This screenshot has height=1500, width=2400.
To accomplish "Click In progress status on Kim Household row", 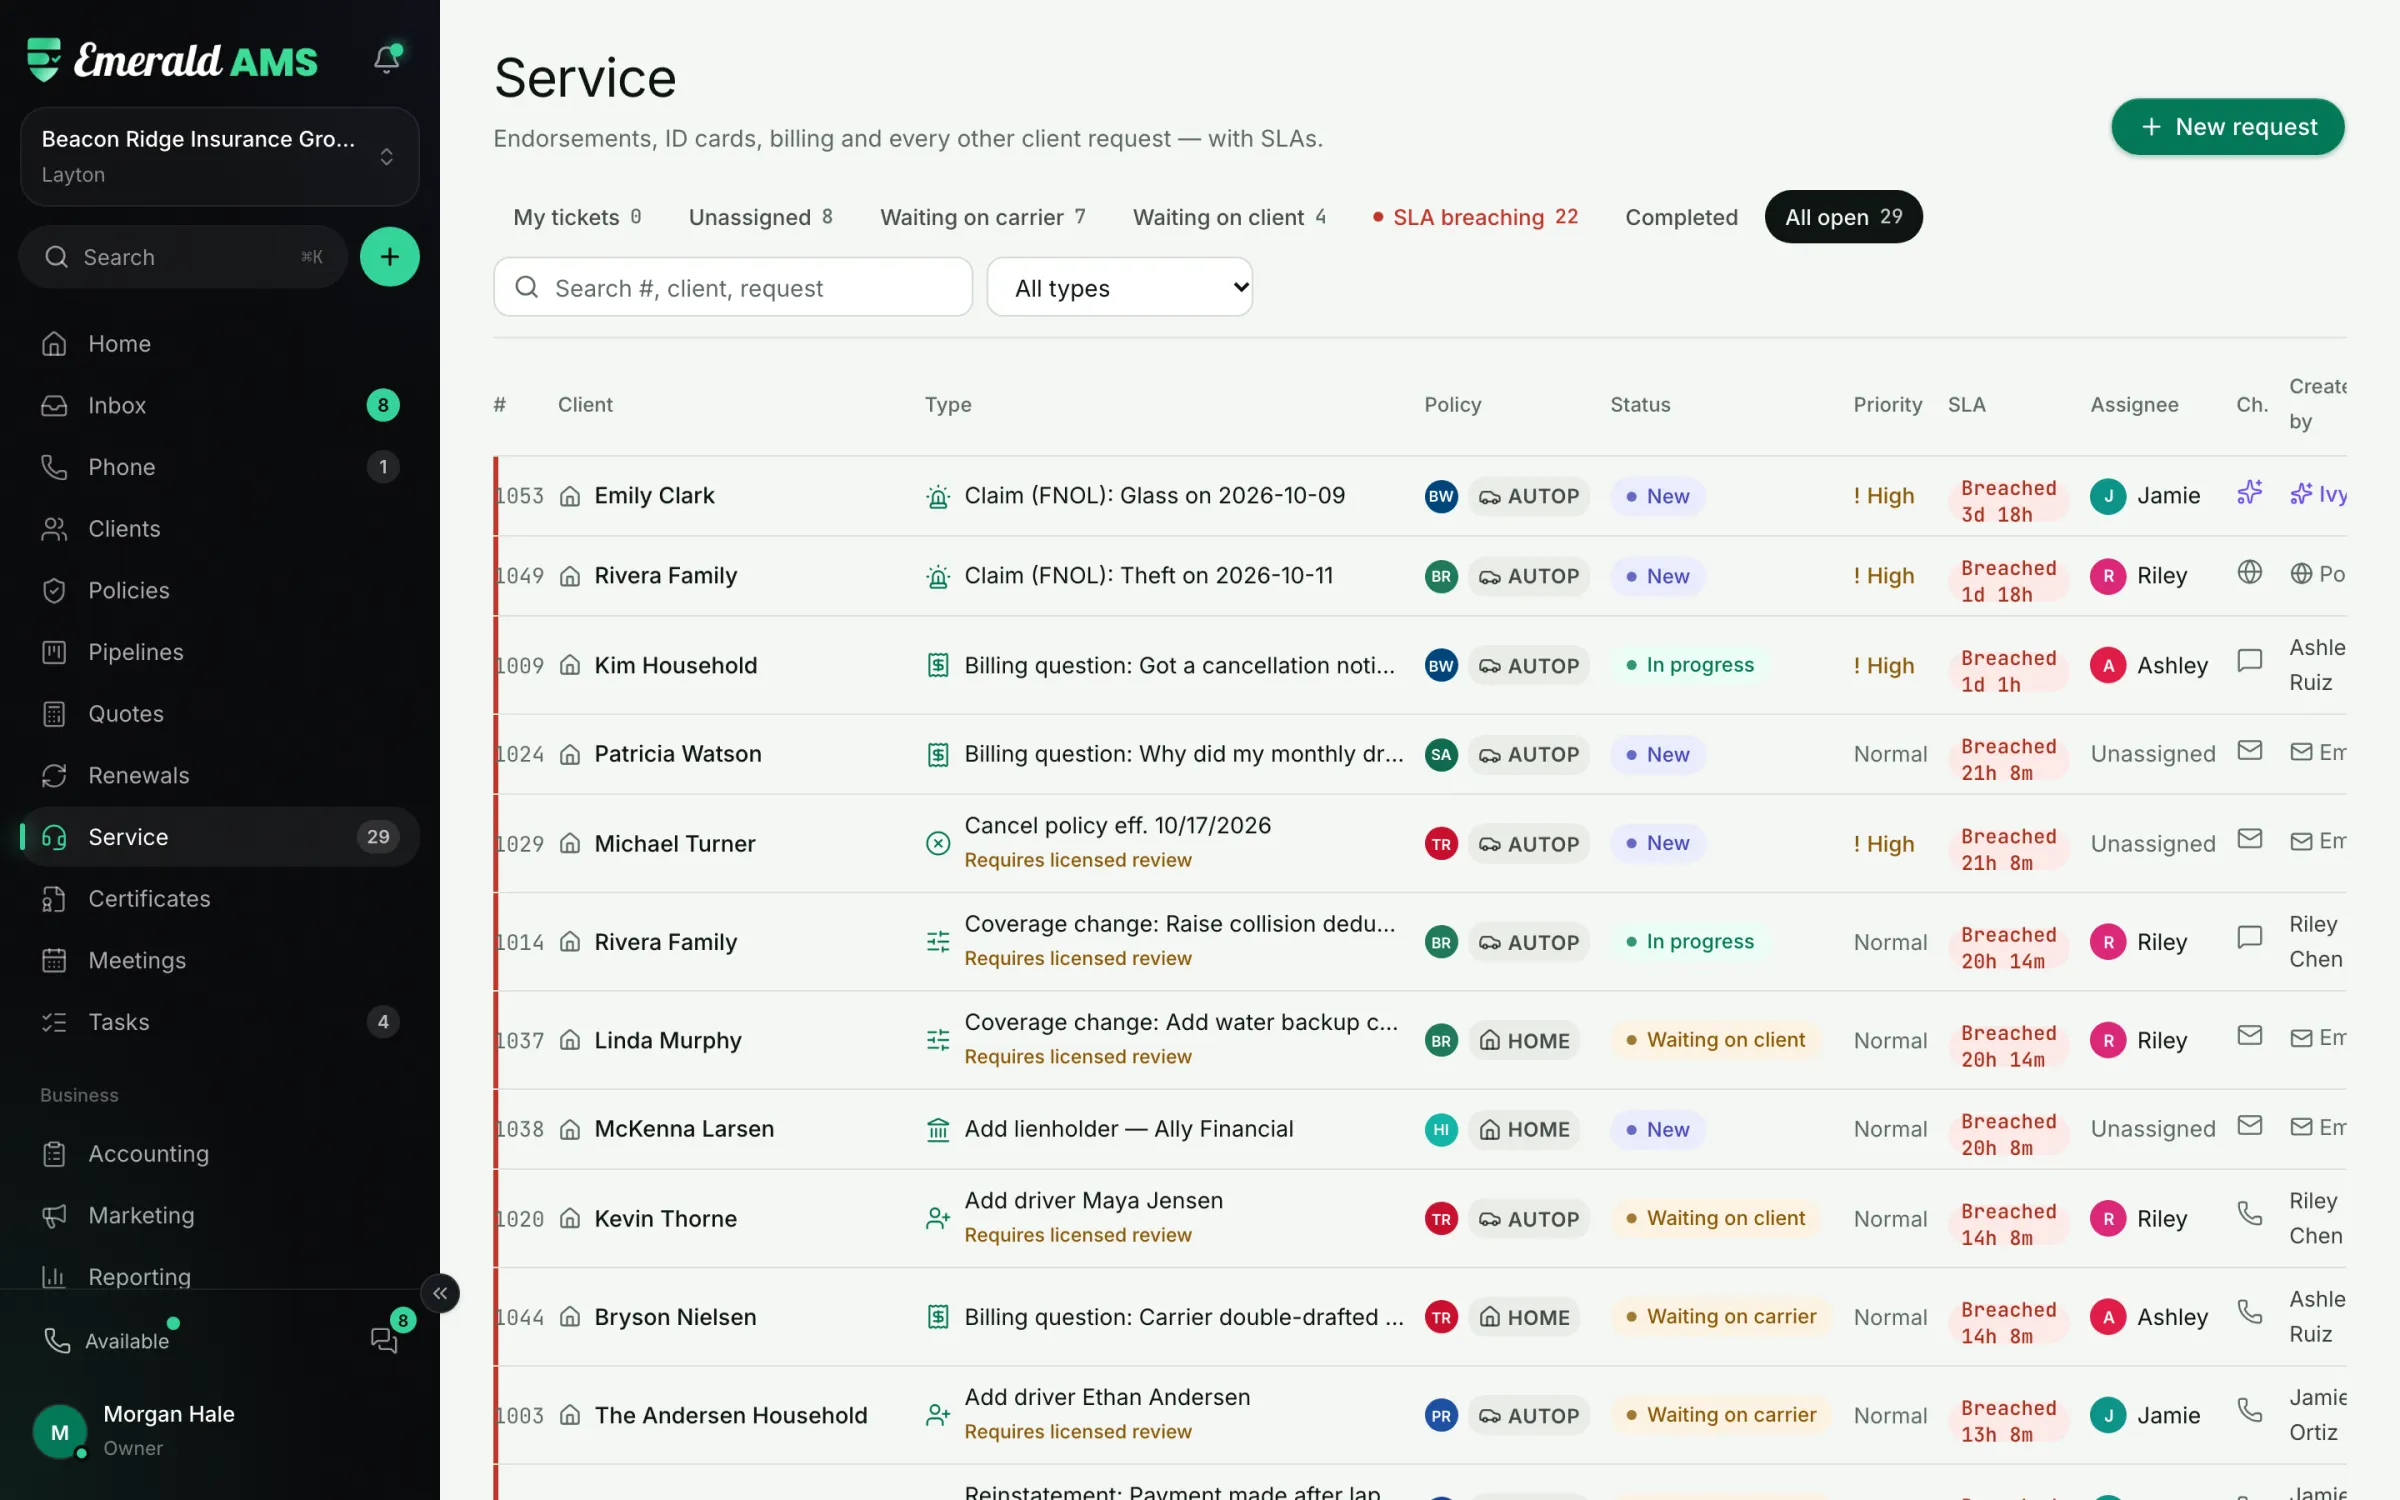I will pyautogui.click(x=1689, y=665).
